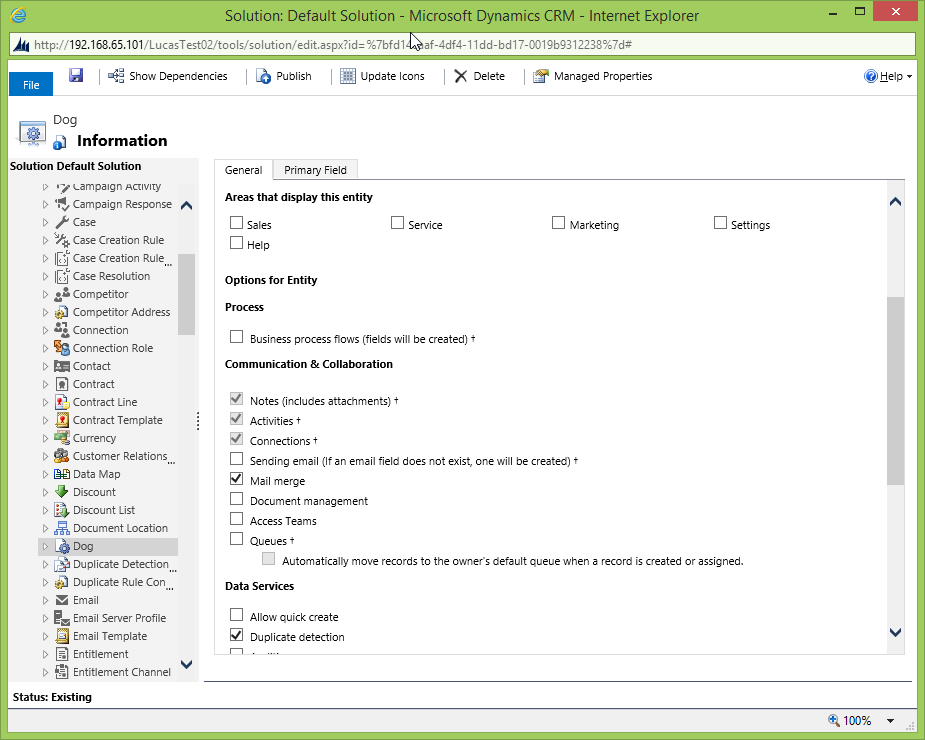The height and width of the screenshot is (740, 925).
Task: Enable the Service area checkbox
Action: coord(398,223)
